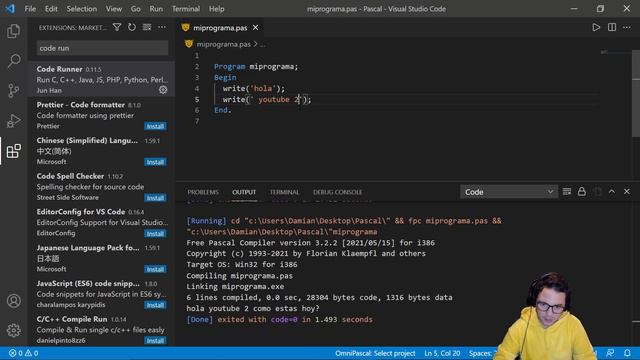Image resolution: width=640 pixels, height=360 pixels.
Task: Open the Explorer view in activity bar
Action: click(13, 31)
